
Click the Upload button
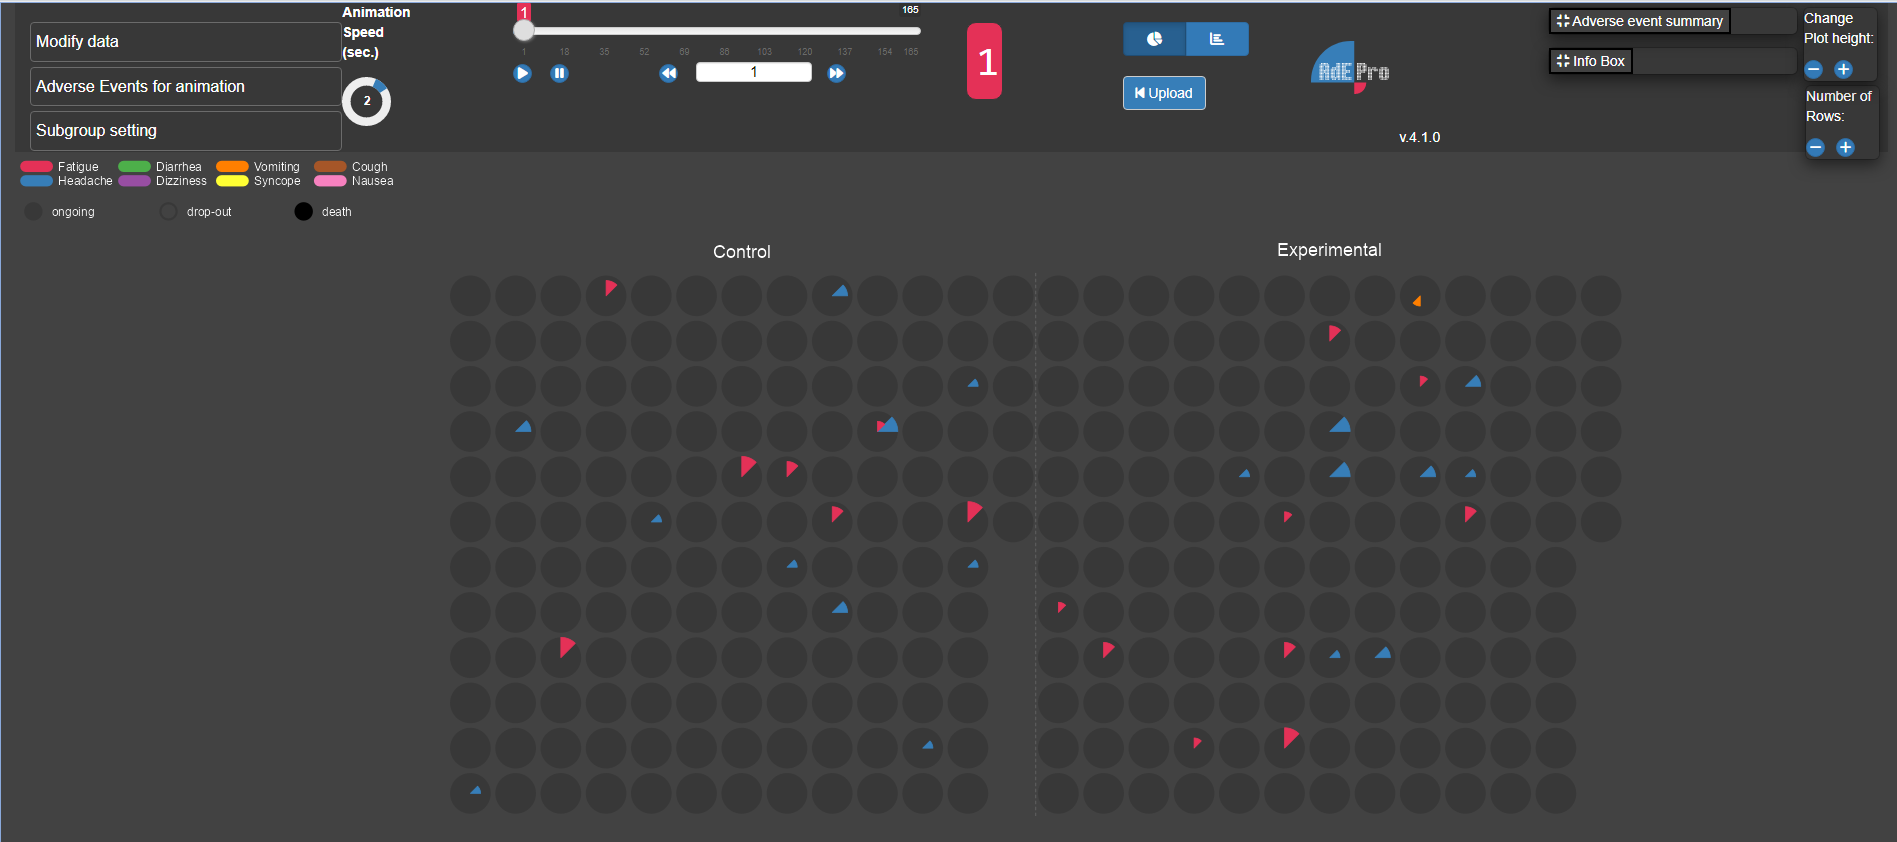(1164, 93)
